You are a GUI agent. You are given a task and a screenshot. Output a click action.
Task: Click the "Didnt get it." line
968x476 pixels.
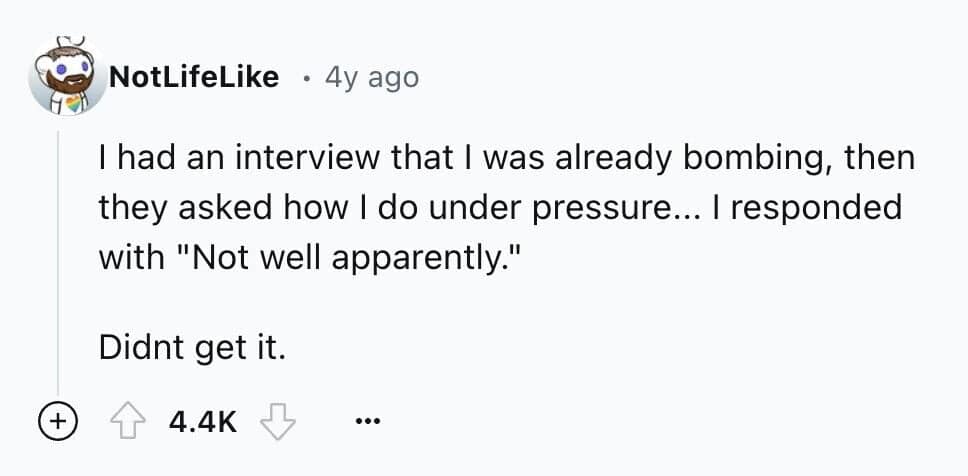(192, 346)
